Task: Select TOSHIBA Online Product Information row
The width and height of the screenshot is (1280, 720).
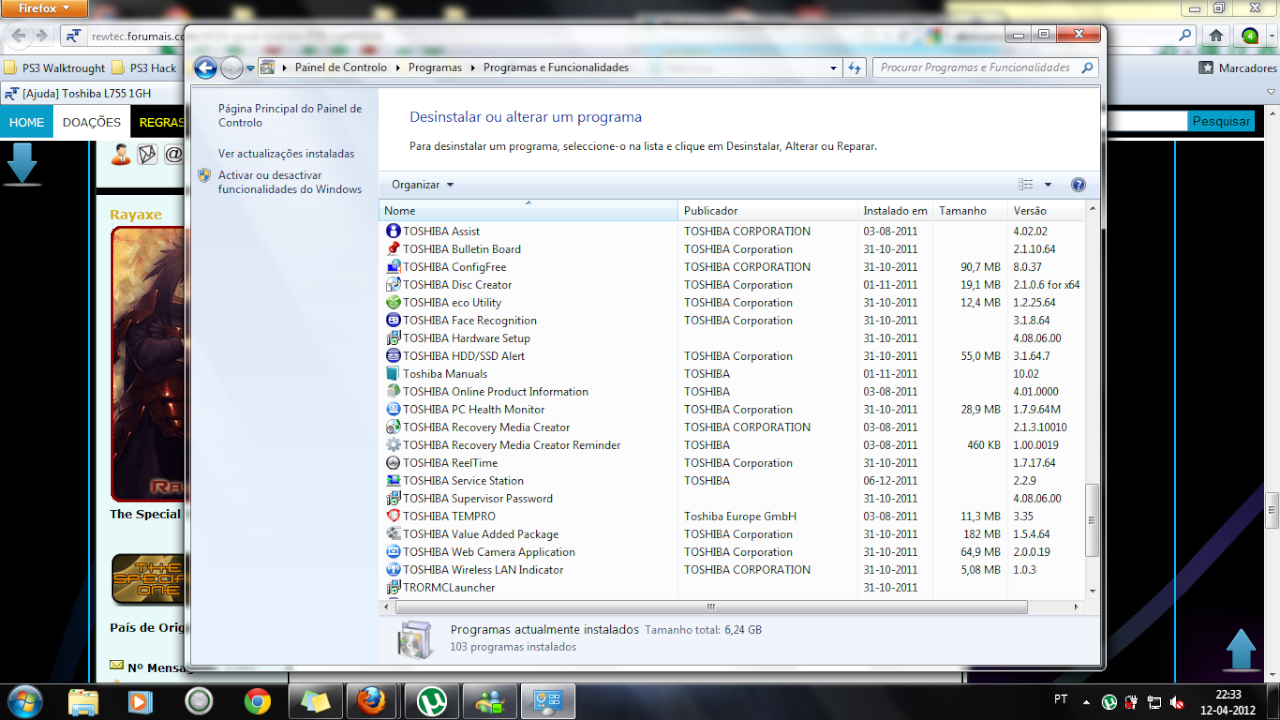Action: point(731,392)
